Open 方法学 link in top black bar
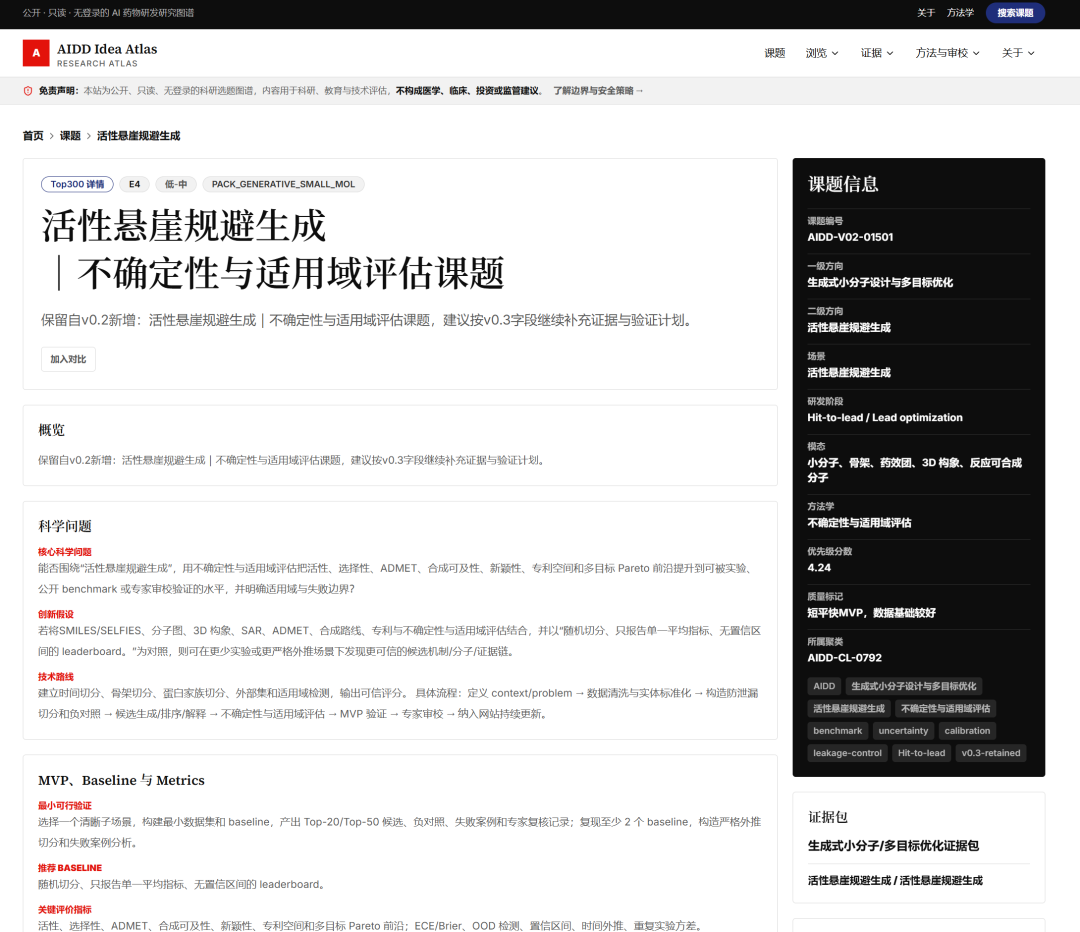 960,13
